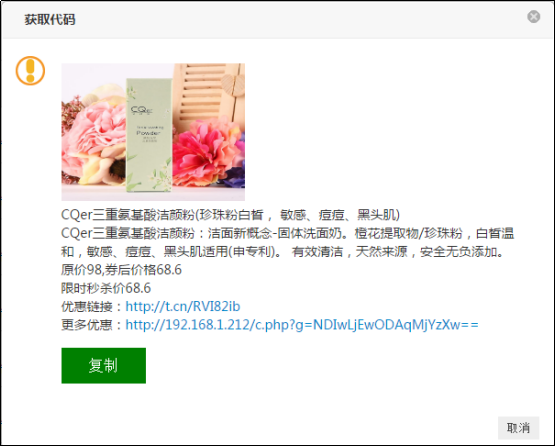This screenshot has height=447, width=556.
Task: Open the 192.168.1.212 c.php link
Action: tap(302, 325)
